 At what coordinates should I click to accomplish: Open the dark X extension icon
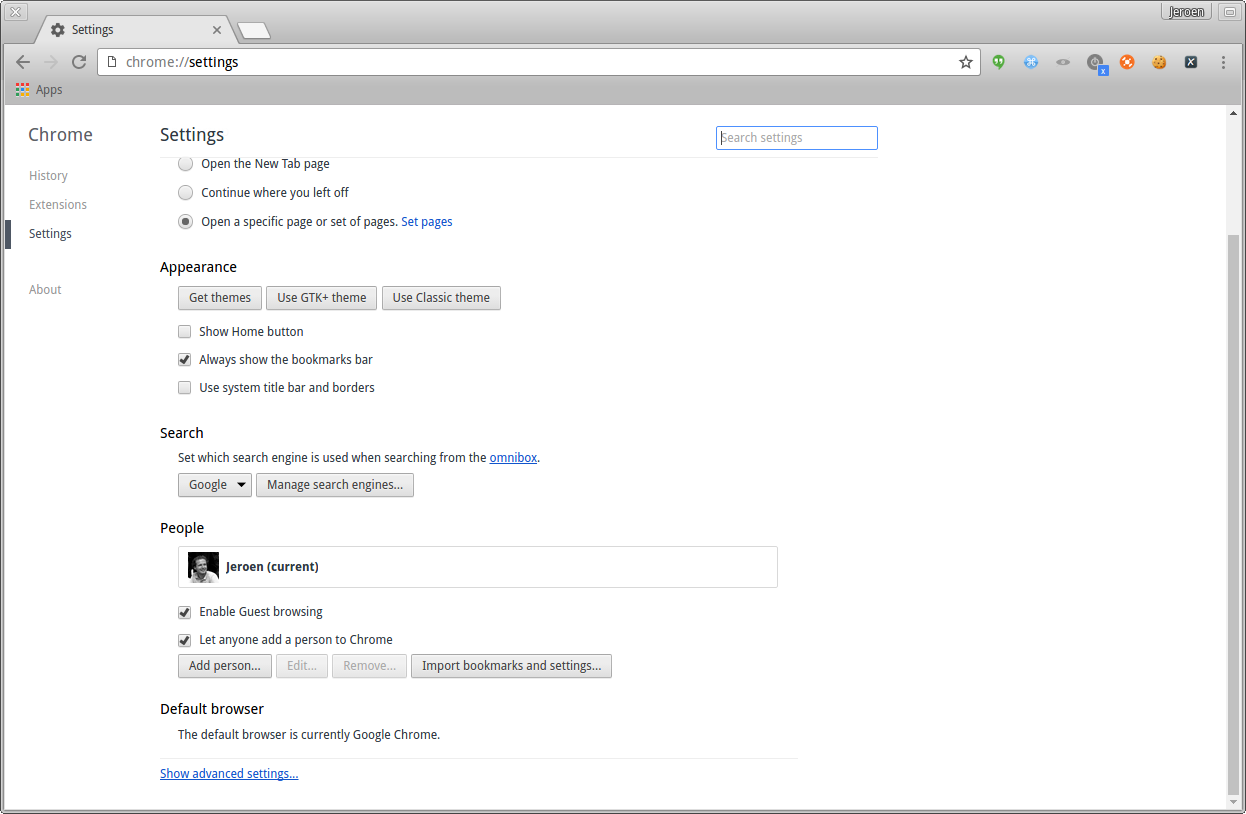[x=1191, y=62]
